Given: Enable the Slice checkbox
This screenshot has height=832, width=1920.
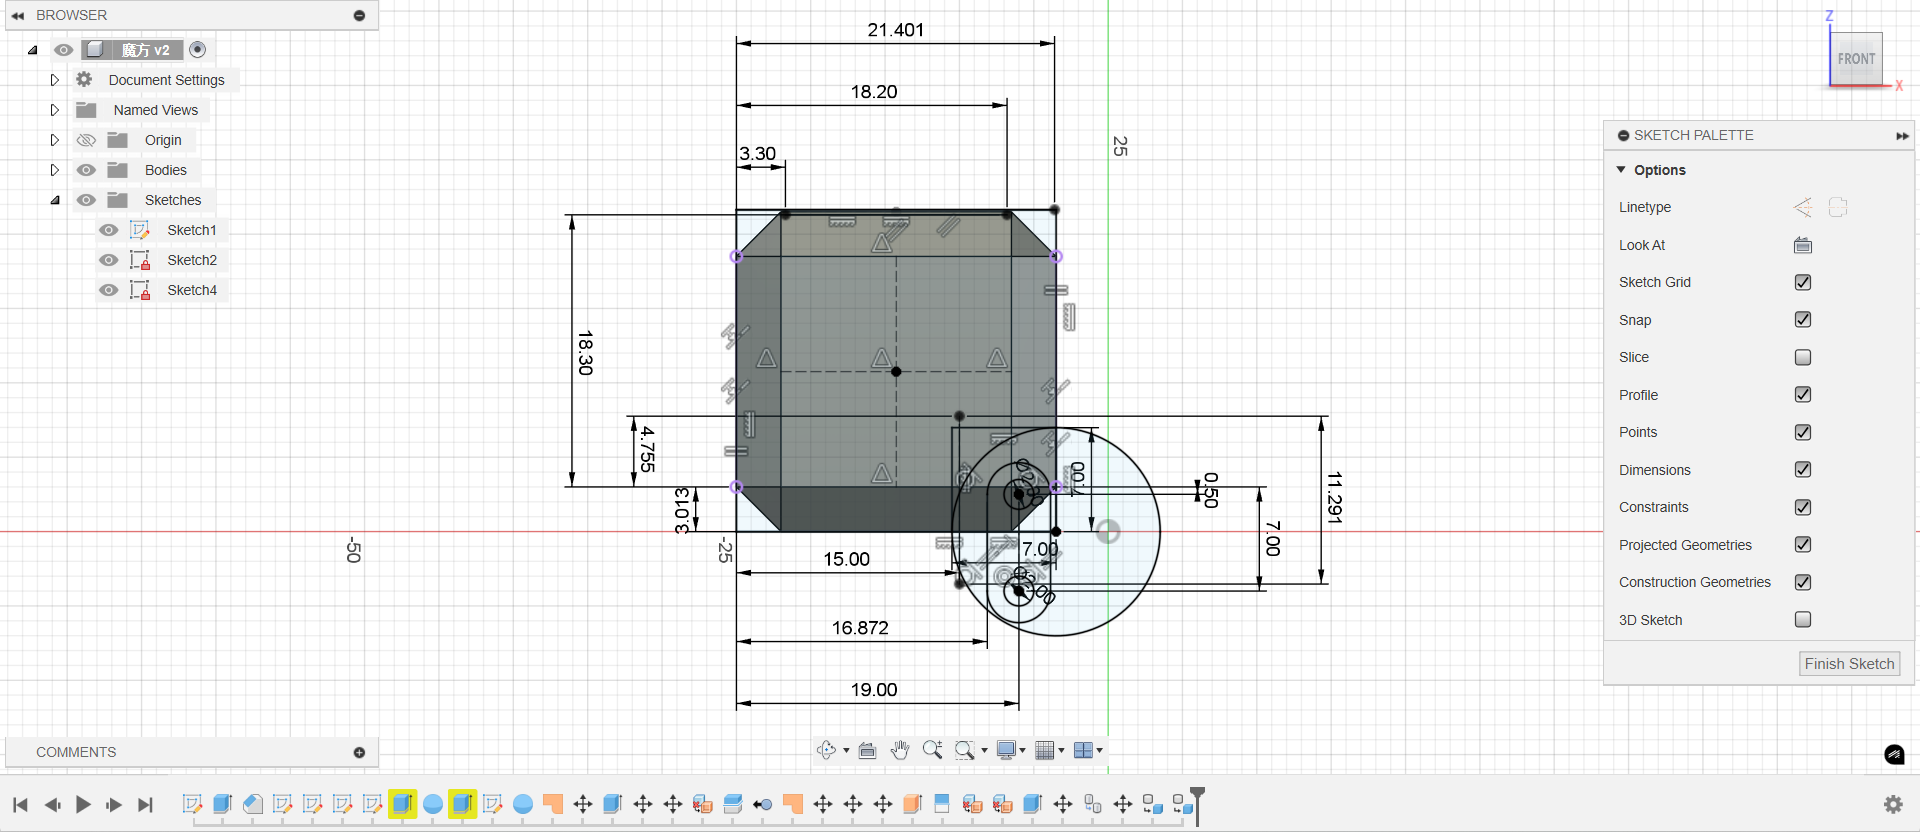Looking at the screenshot, I should (1803, 357).
